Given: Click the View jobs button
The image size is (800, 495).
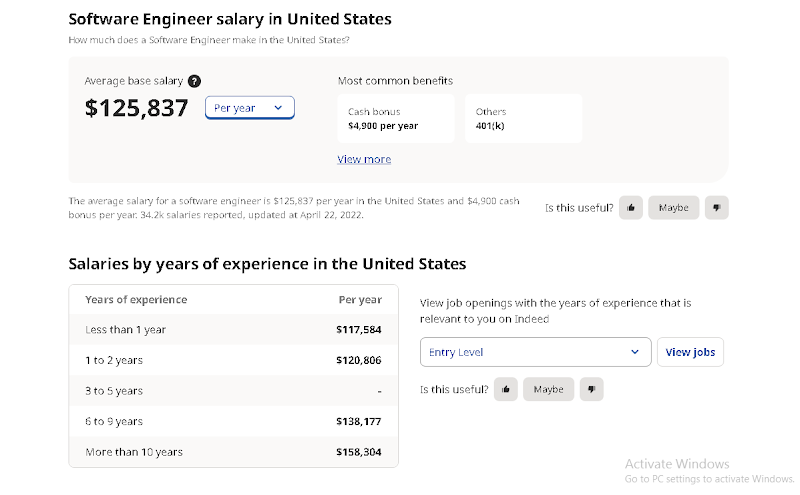Looking at the screenshot, I should coord(690,352).
